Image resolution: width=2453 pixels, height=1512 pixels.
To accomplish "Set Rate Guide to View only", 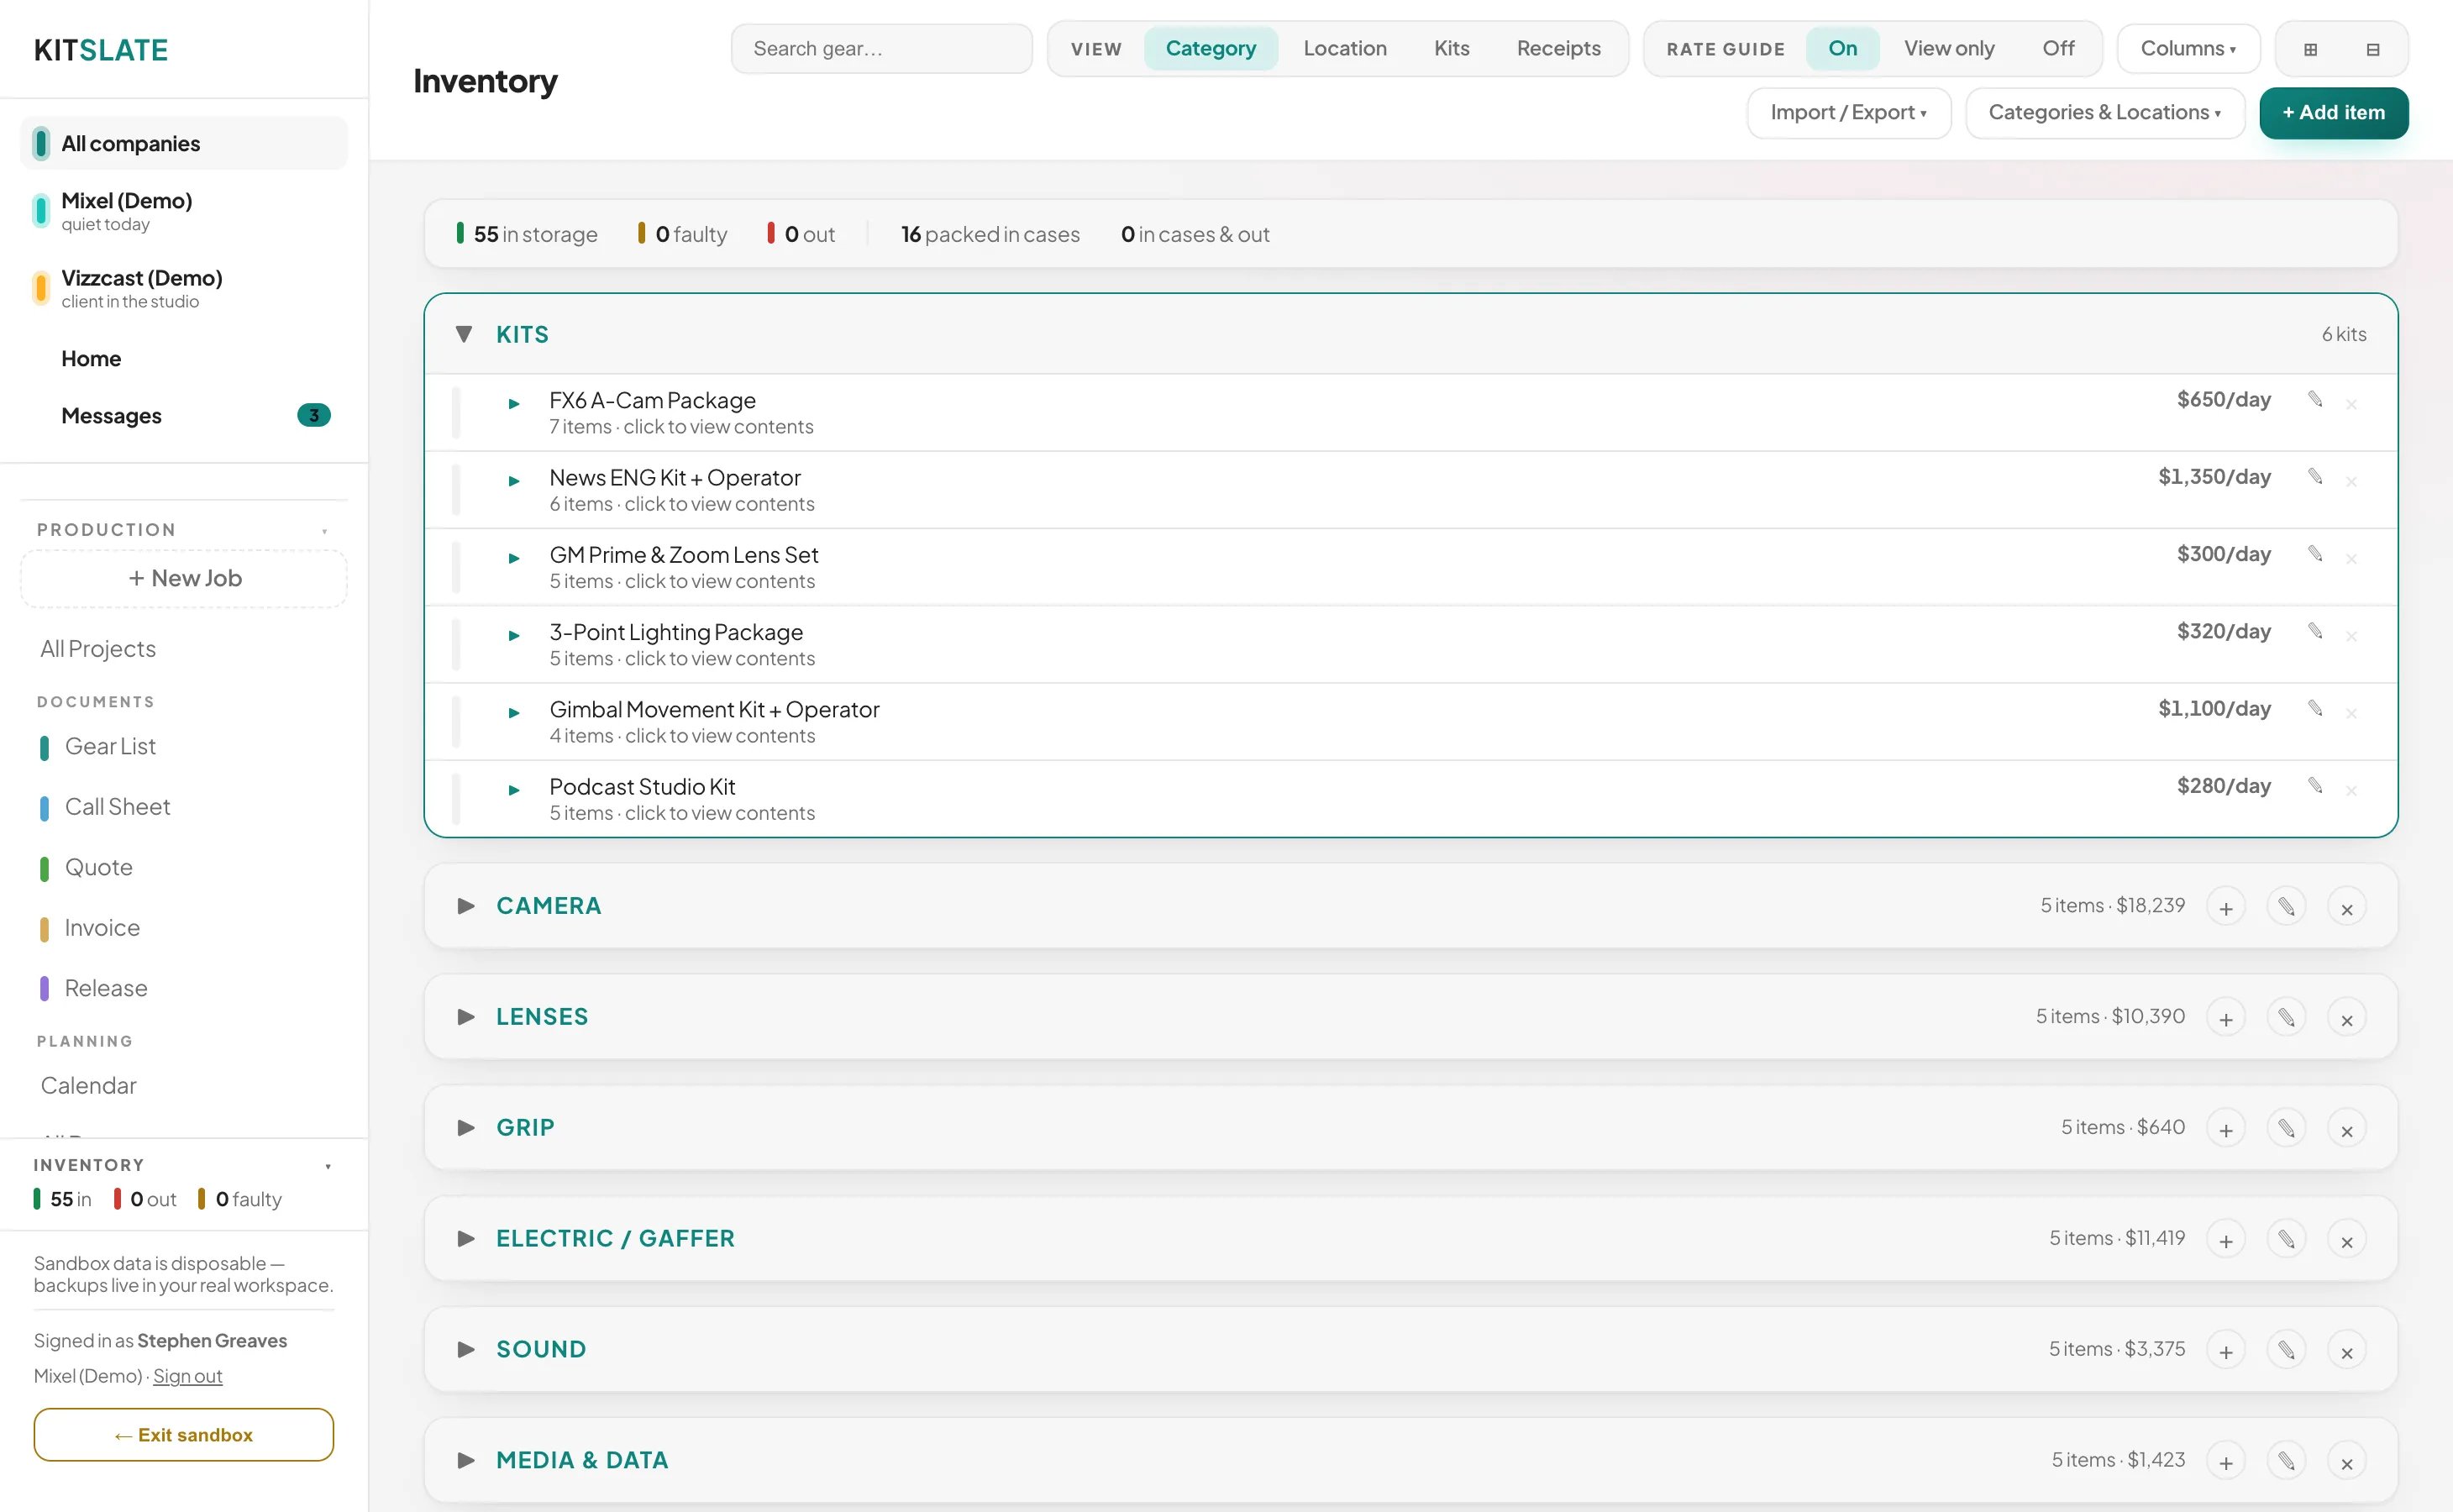I will pos(1948,48).
